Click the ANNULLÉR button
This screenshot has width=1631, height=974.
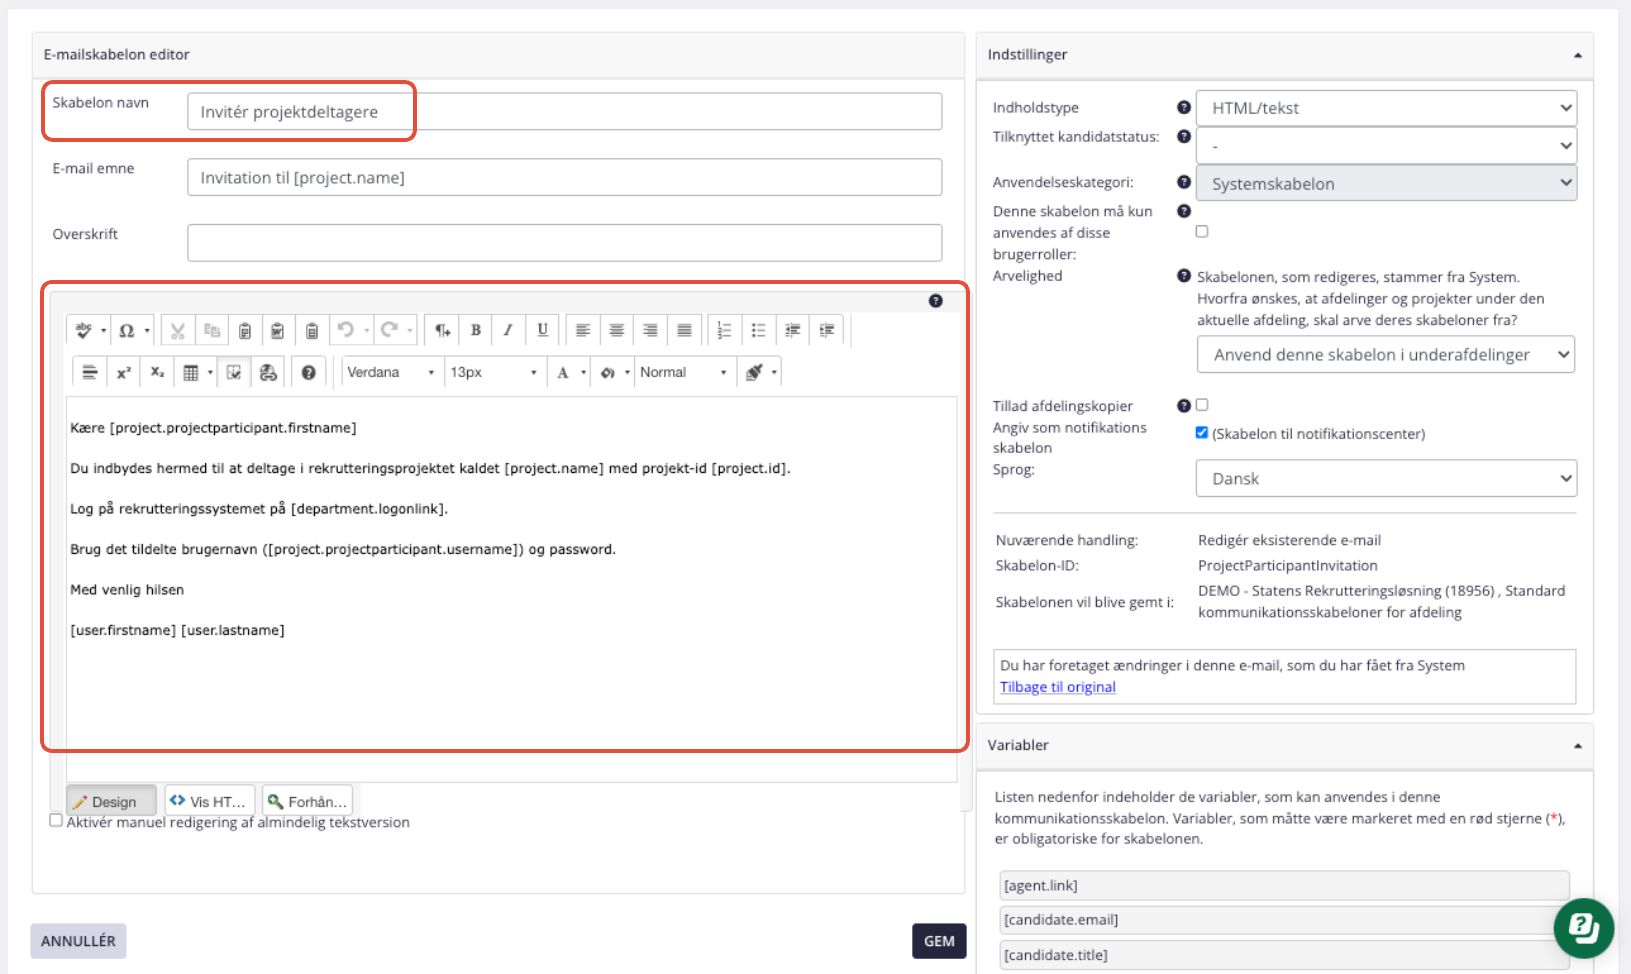coord(78,941)
